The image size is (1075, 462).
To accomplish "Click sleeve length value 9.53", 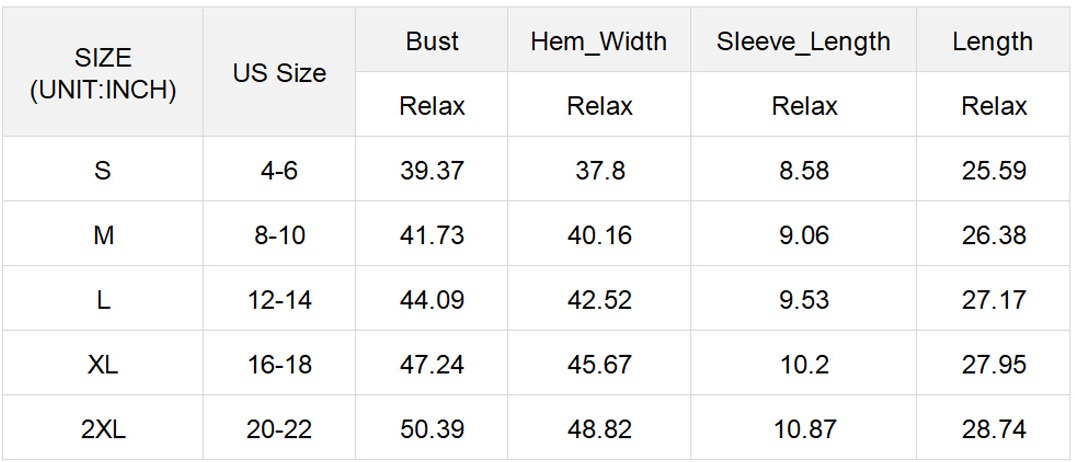I will (803, 299).
